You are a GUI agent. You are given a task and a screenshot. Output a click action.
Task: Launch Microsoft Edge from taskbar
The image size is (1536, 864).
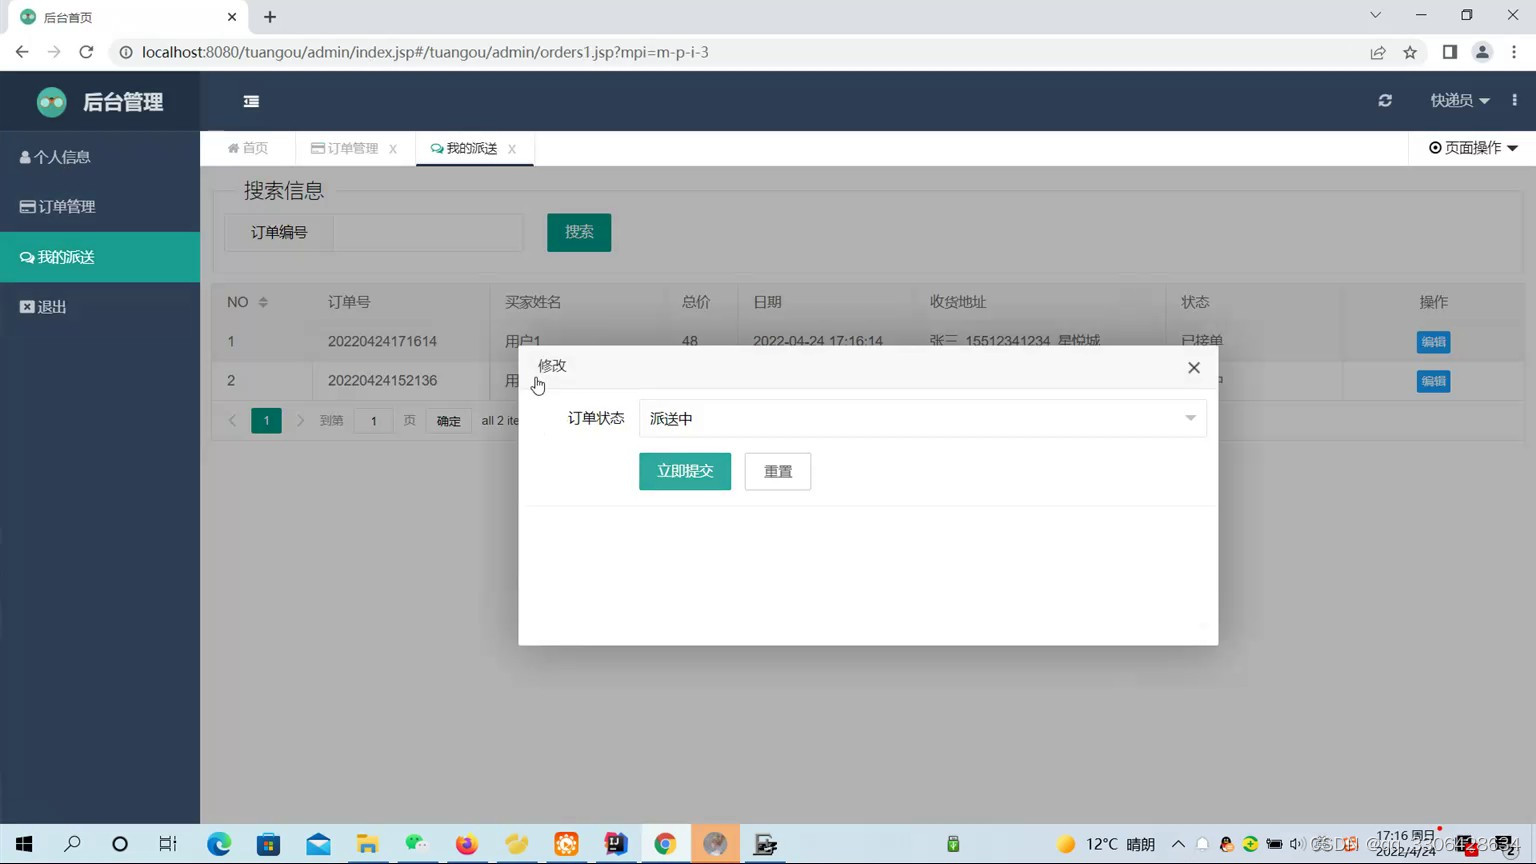click(218, 844)
